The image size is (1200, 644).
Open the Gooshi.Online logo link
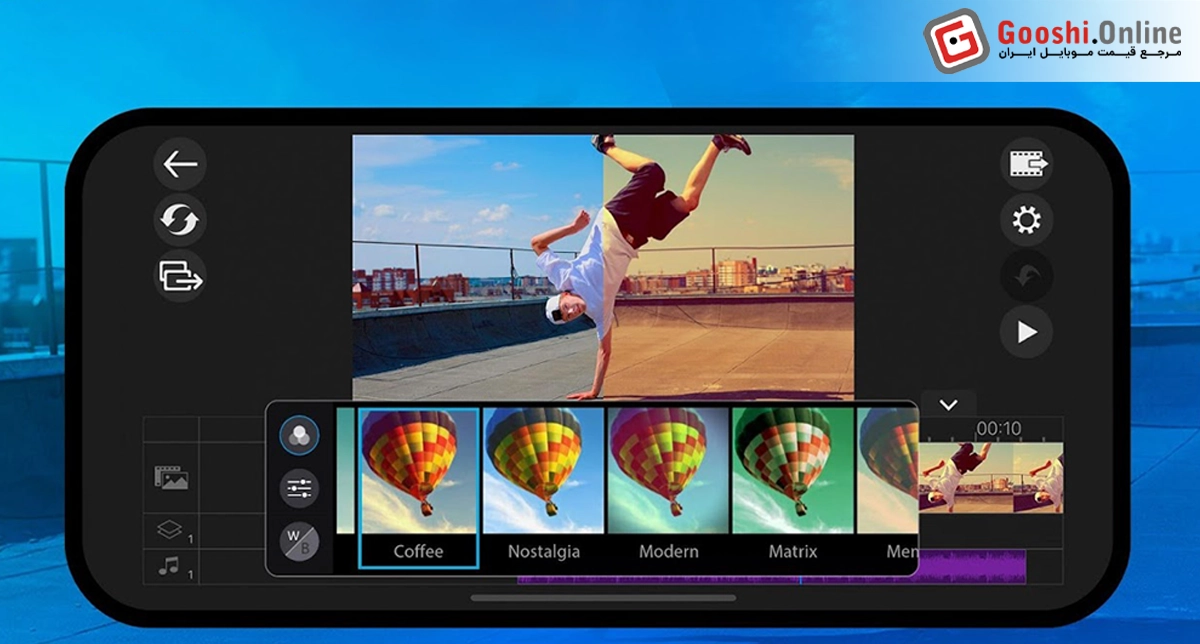pos(1051,41)
